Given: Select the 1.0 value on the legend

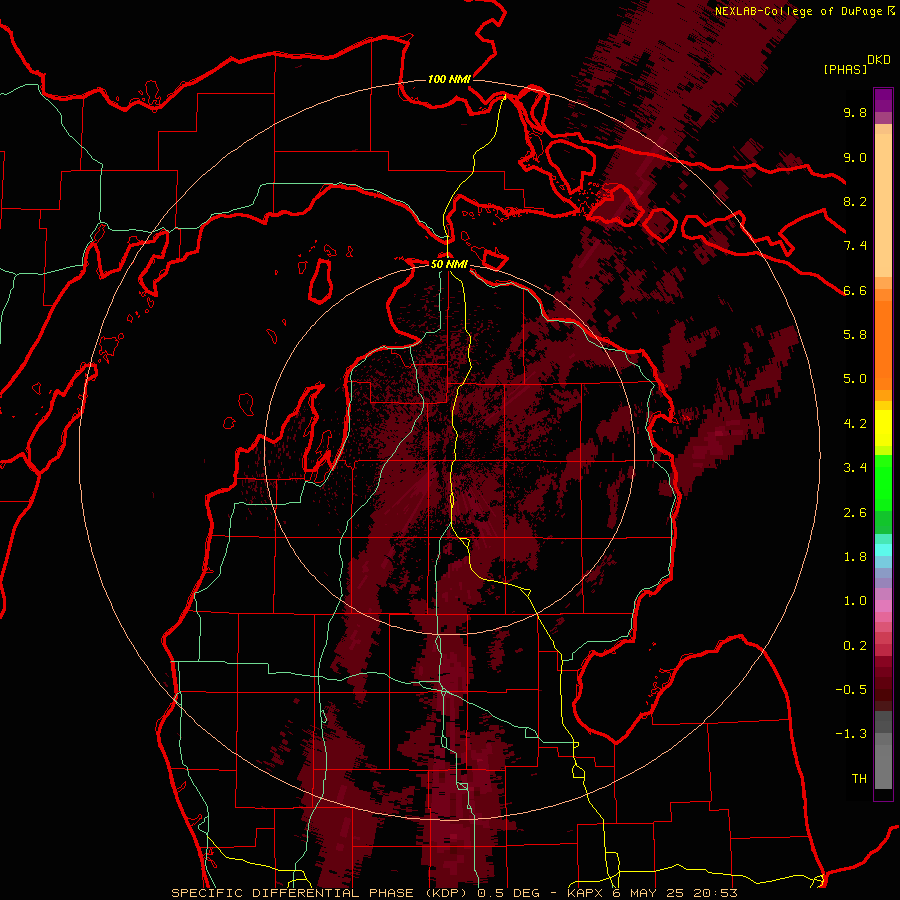Looking at the screenshot, I should (x=855, y=601).
